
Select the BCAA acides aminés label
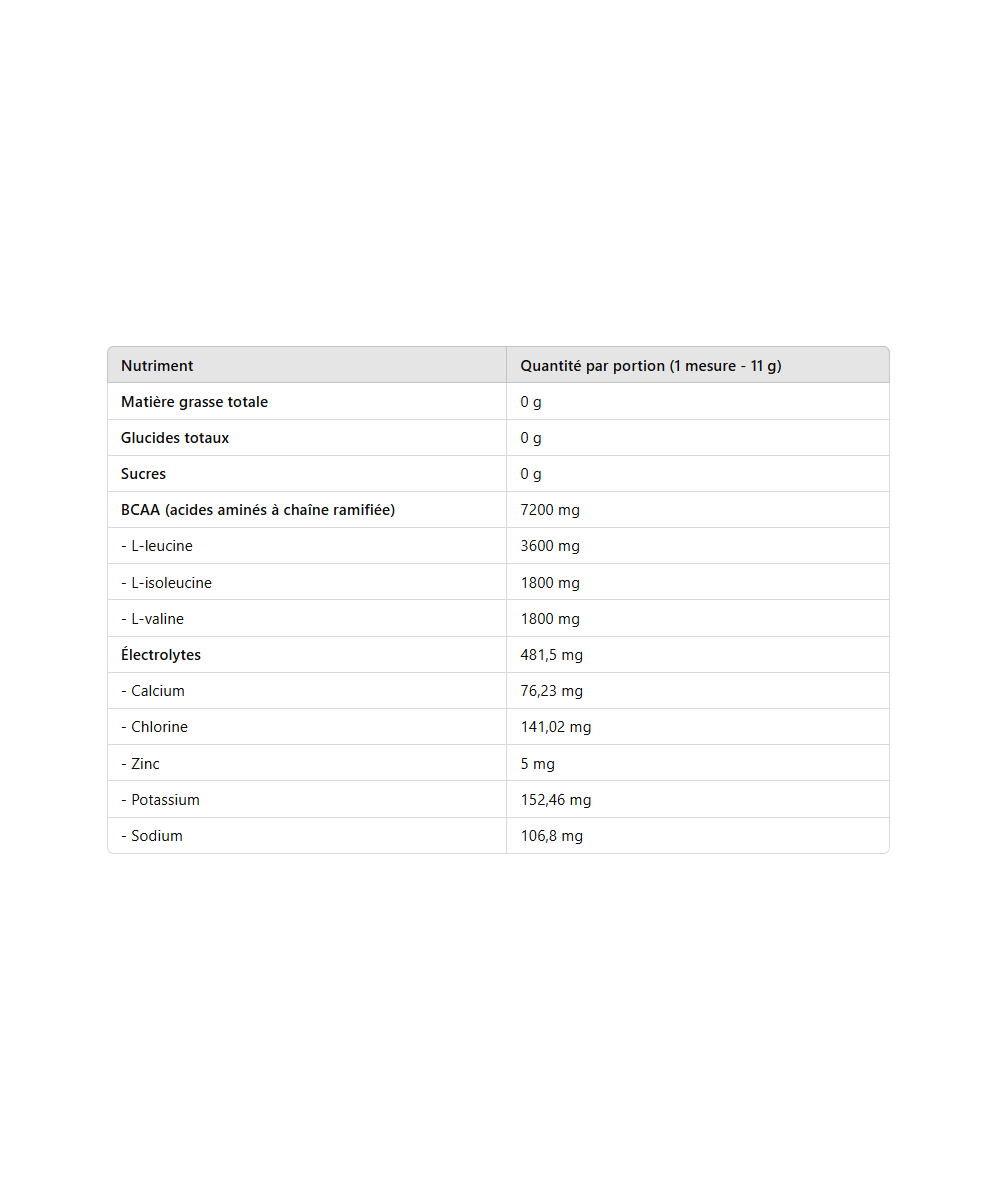pos(258,510)
